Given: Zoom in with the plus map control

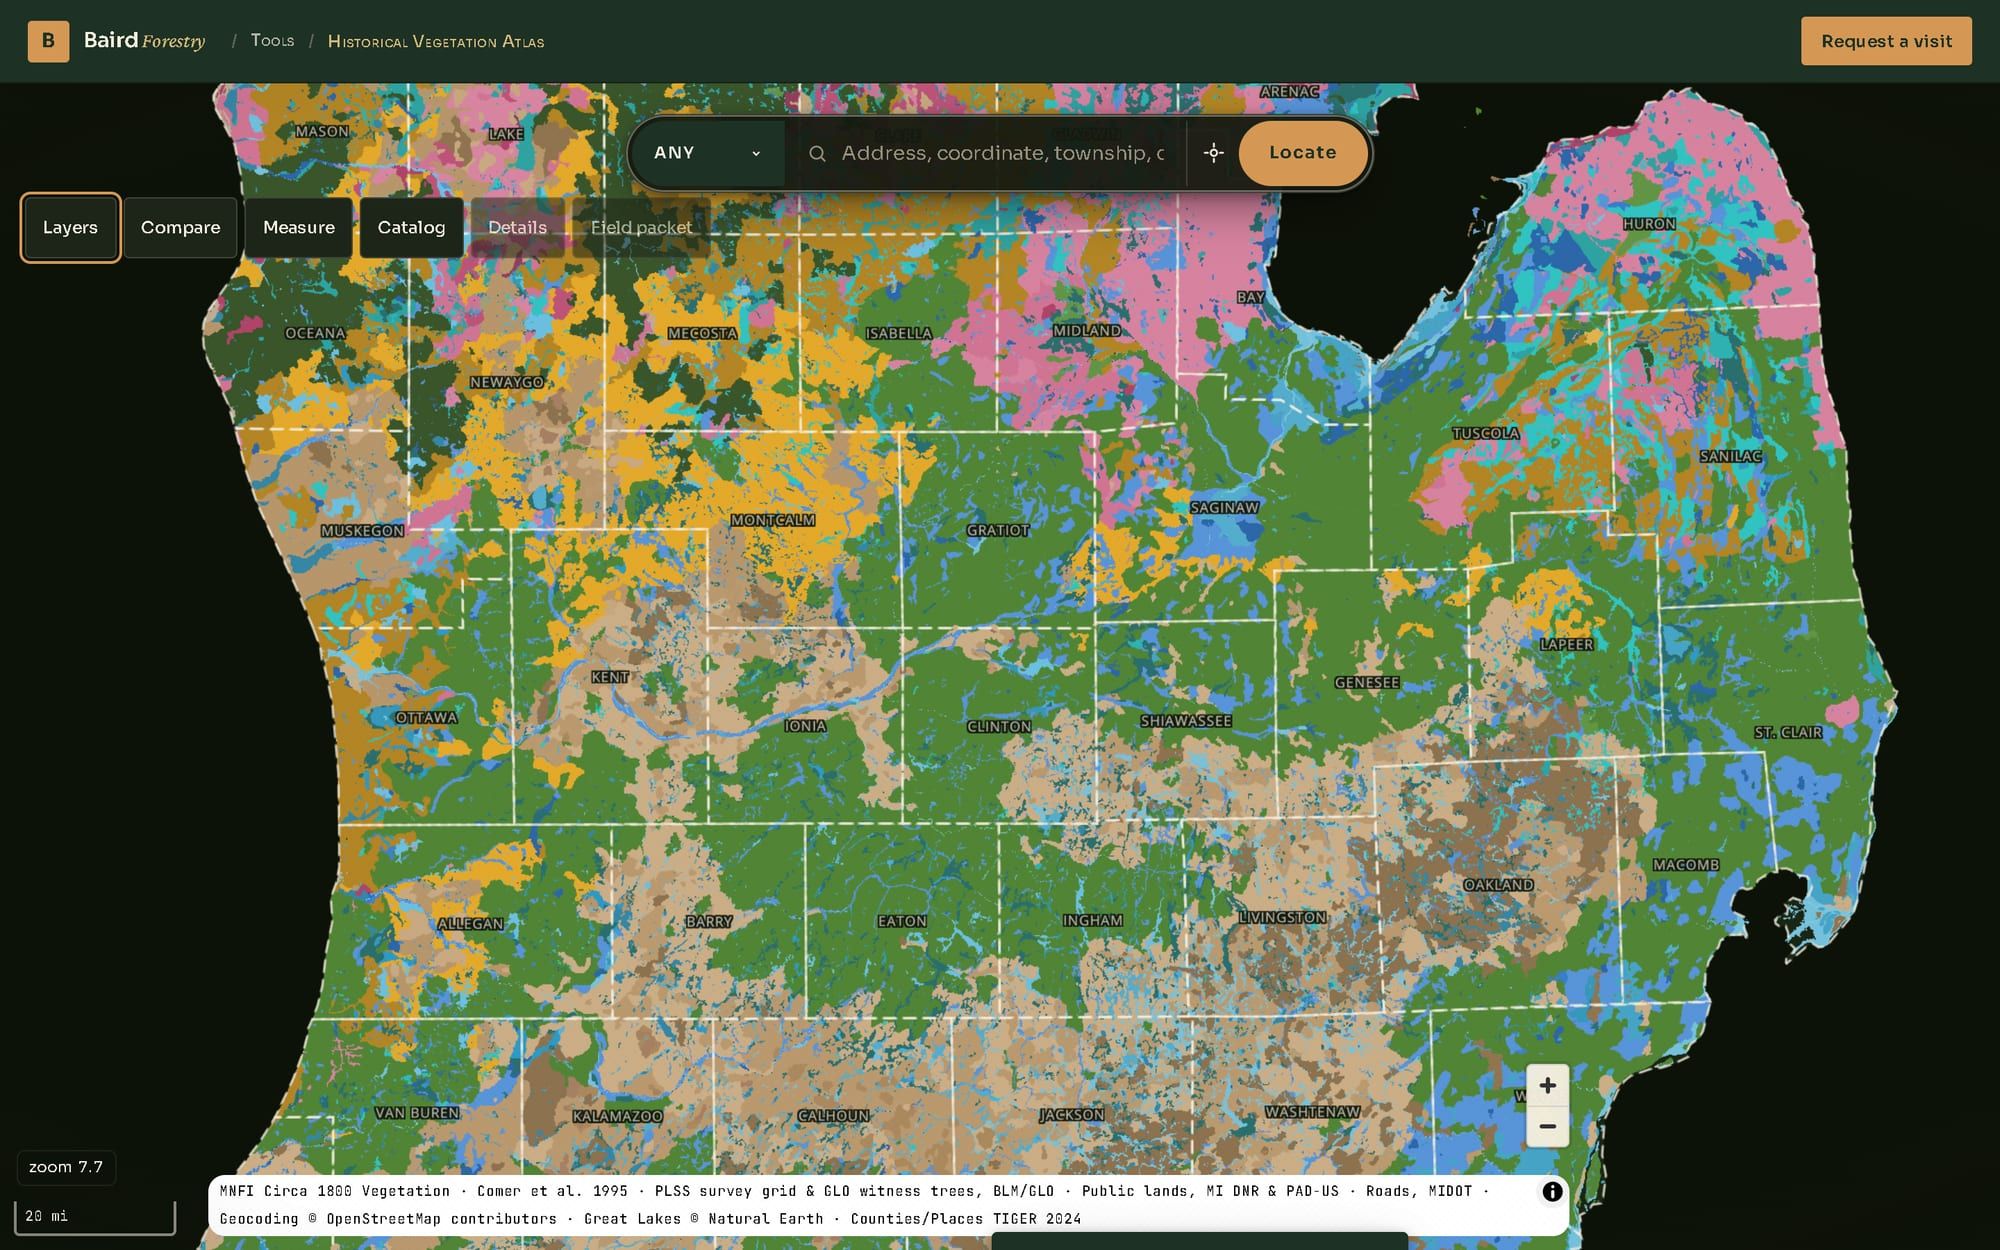Looking at the screenshot, I should [x=1547, y=1086].
